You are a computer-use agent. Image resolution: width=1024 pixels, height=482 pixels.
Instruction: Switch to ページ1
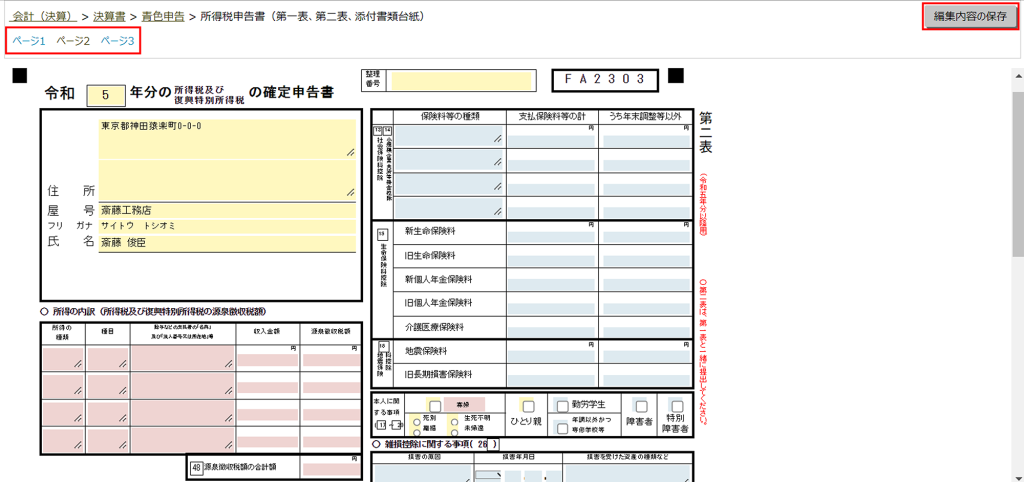[28, 40]
